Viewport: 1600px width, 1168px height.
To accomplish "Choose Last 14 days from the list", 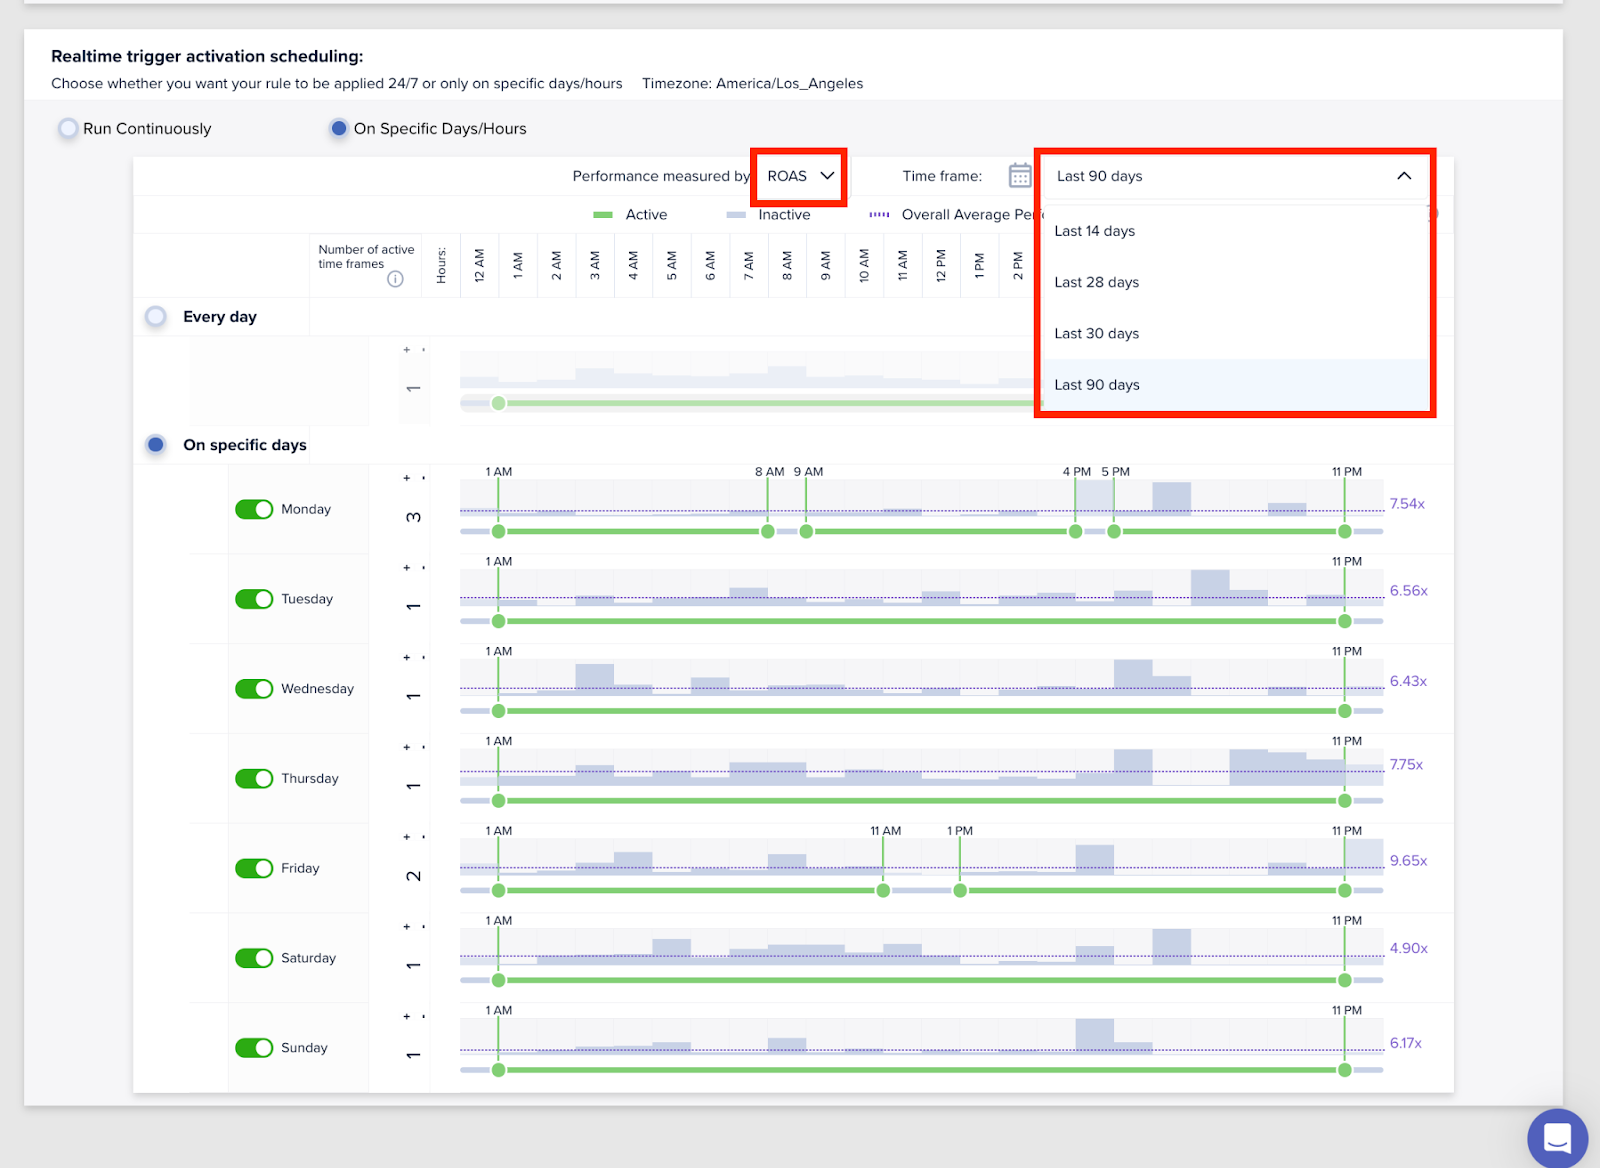I will [x=1236, y=231].
